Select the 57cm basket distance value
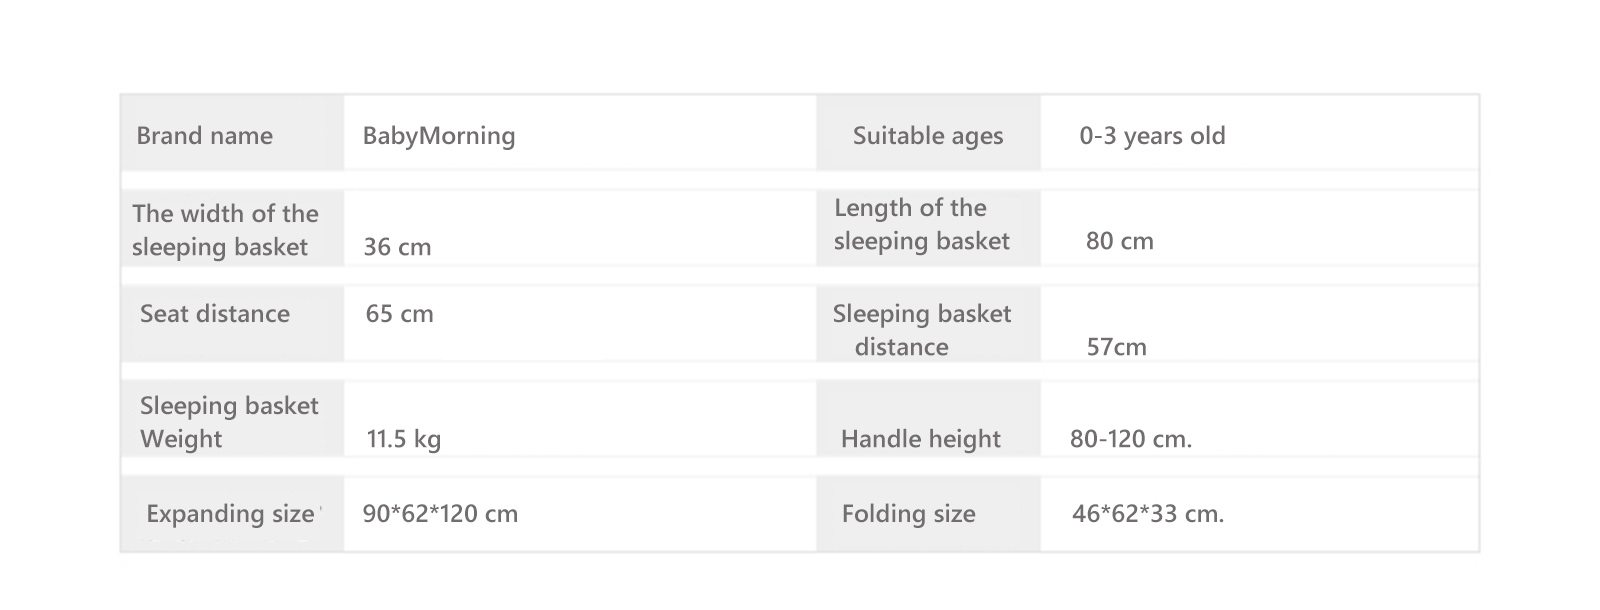The image size is (1600, 610). tap(1117, 347)
